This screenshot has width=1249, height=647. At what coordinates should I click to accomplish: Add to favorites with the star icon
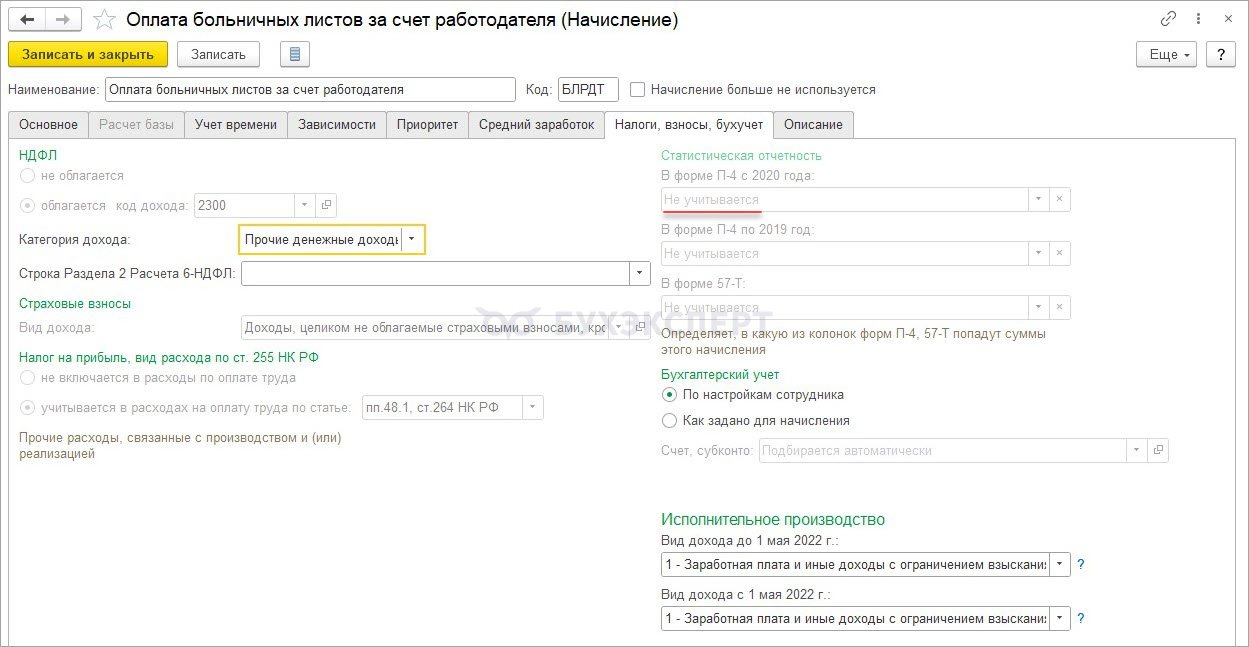(104, 20)
